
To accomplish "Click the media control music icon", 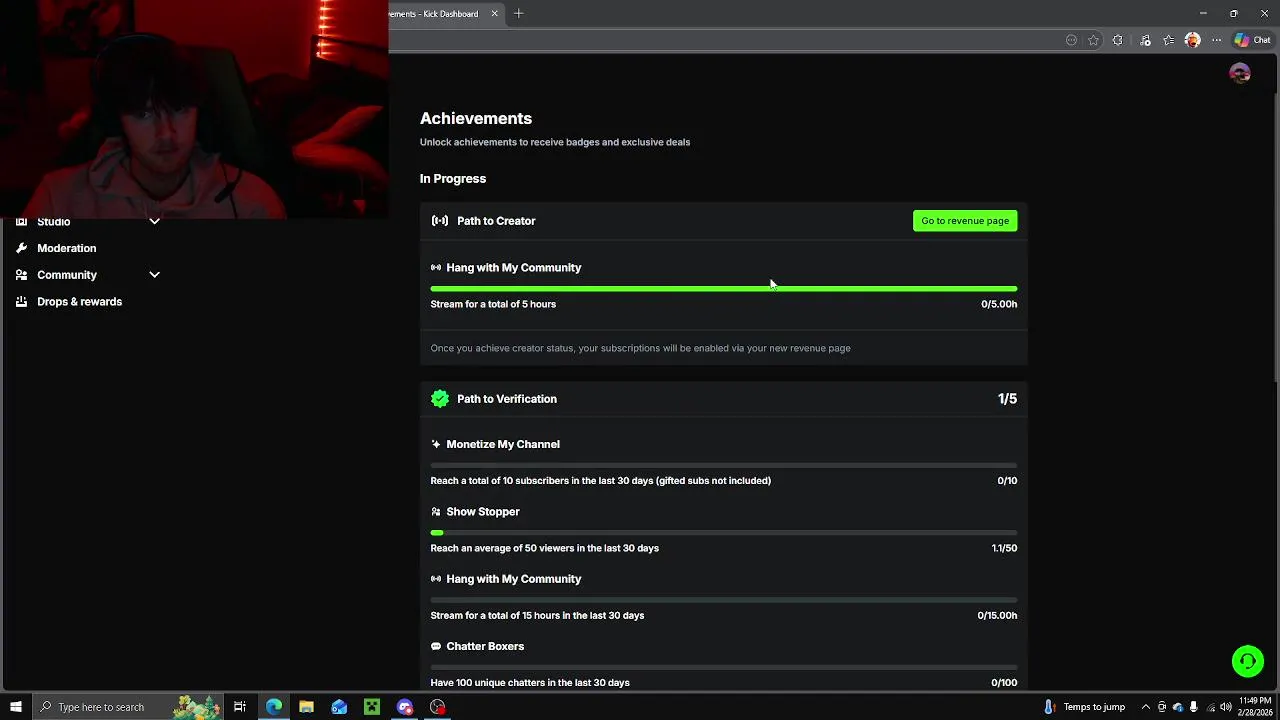I will point(1145,40).
